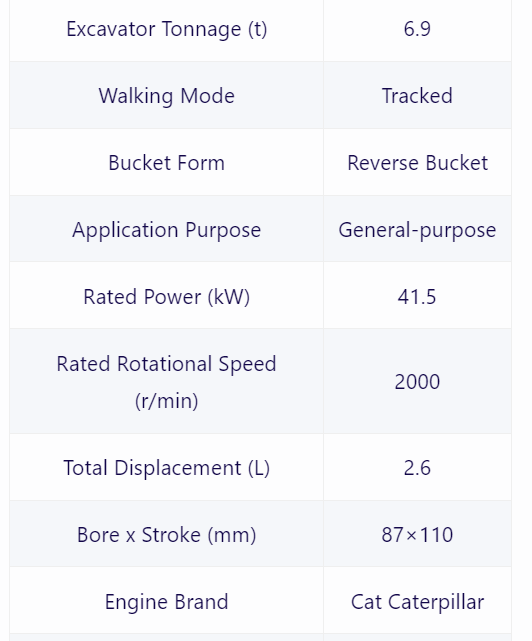Click the word Caterpillar in engine brand
The width and height of the screenshot is (532, 641).
coord(436,602)
